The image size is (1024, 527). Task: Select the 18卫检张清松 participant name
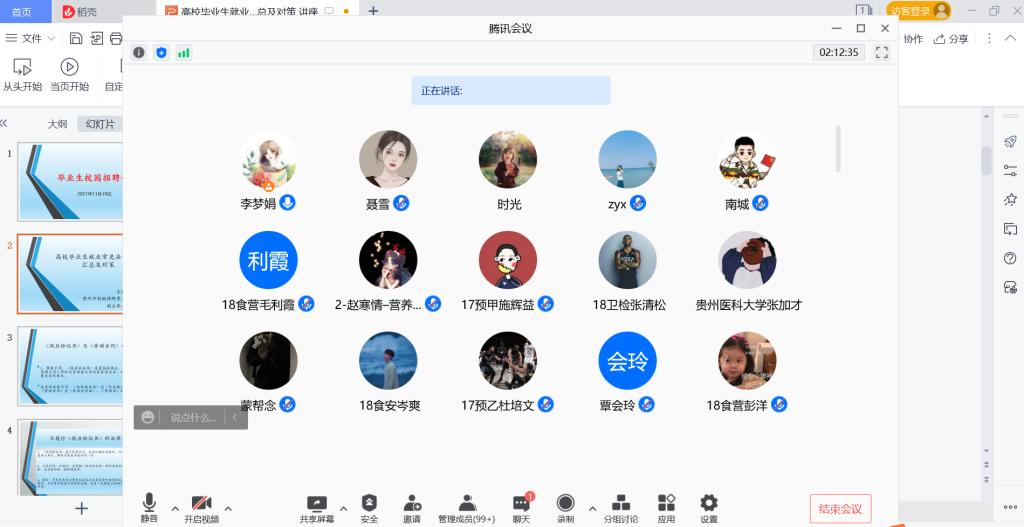click(629, 305)
